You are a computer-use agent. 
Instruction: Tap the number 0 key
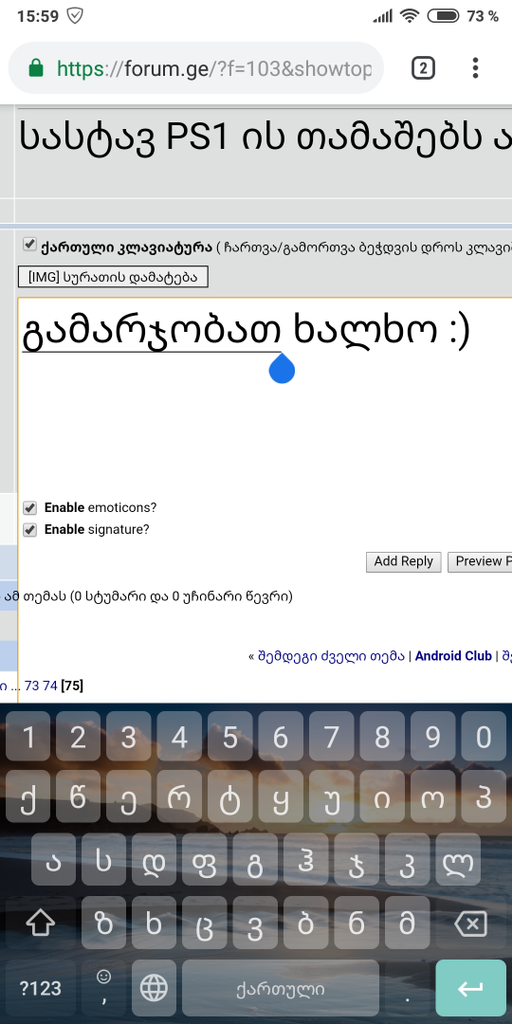[483, 737]
